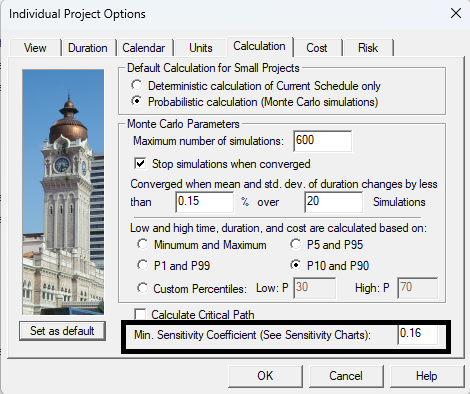Click the convergence percent field showing 0.15
Viewport: 470px width, 394px height.
205,202
